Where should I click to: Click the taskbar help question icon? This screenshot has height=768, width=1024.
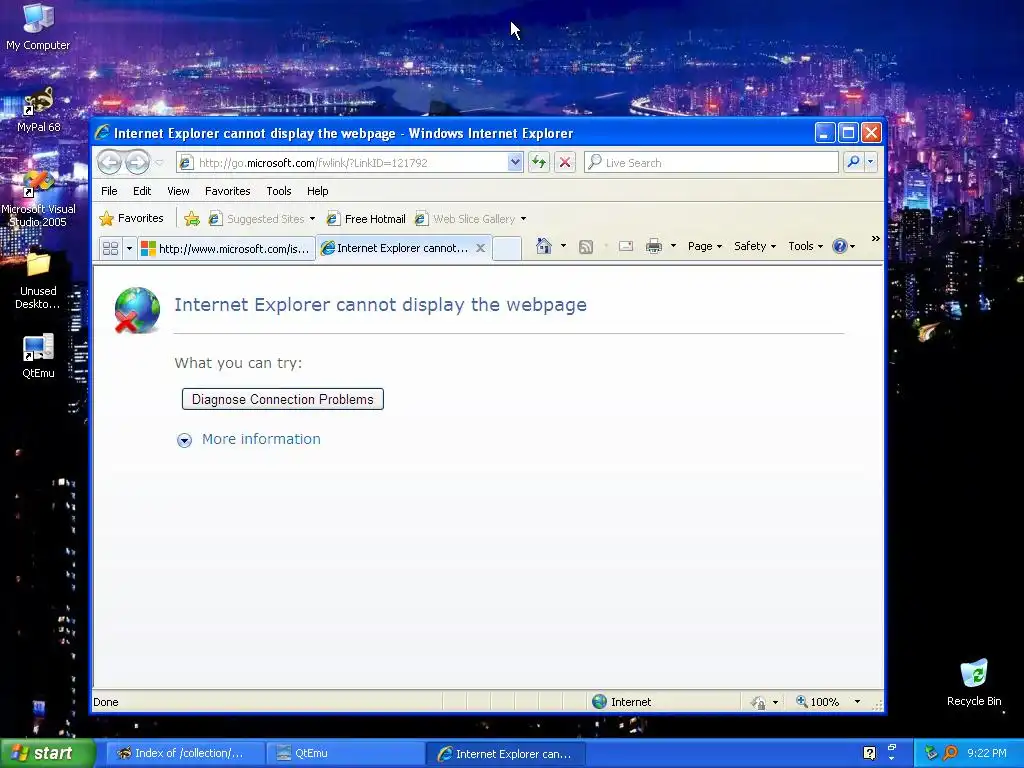(x=869, y=753)
